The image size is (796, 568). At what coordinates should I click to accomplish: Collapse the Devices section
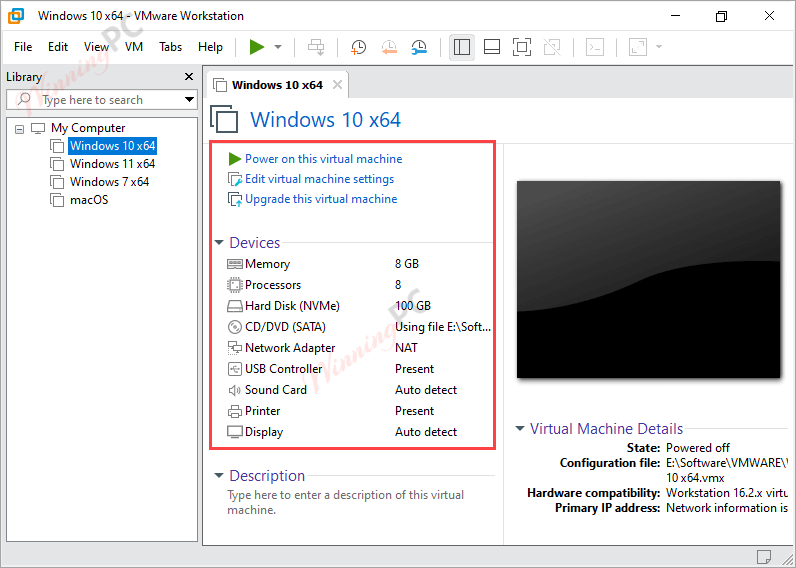point(219,243)
